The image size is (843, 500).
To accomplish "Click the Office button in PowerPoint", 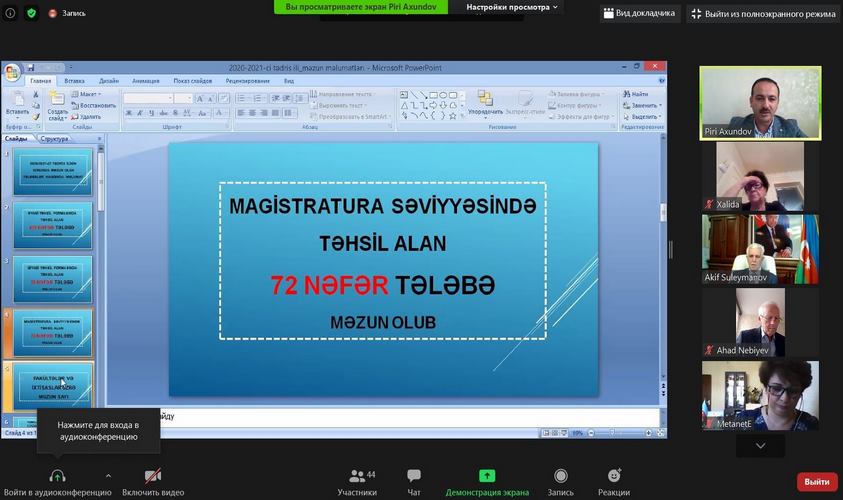I will coord(12,73).
